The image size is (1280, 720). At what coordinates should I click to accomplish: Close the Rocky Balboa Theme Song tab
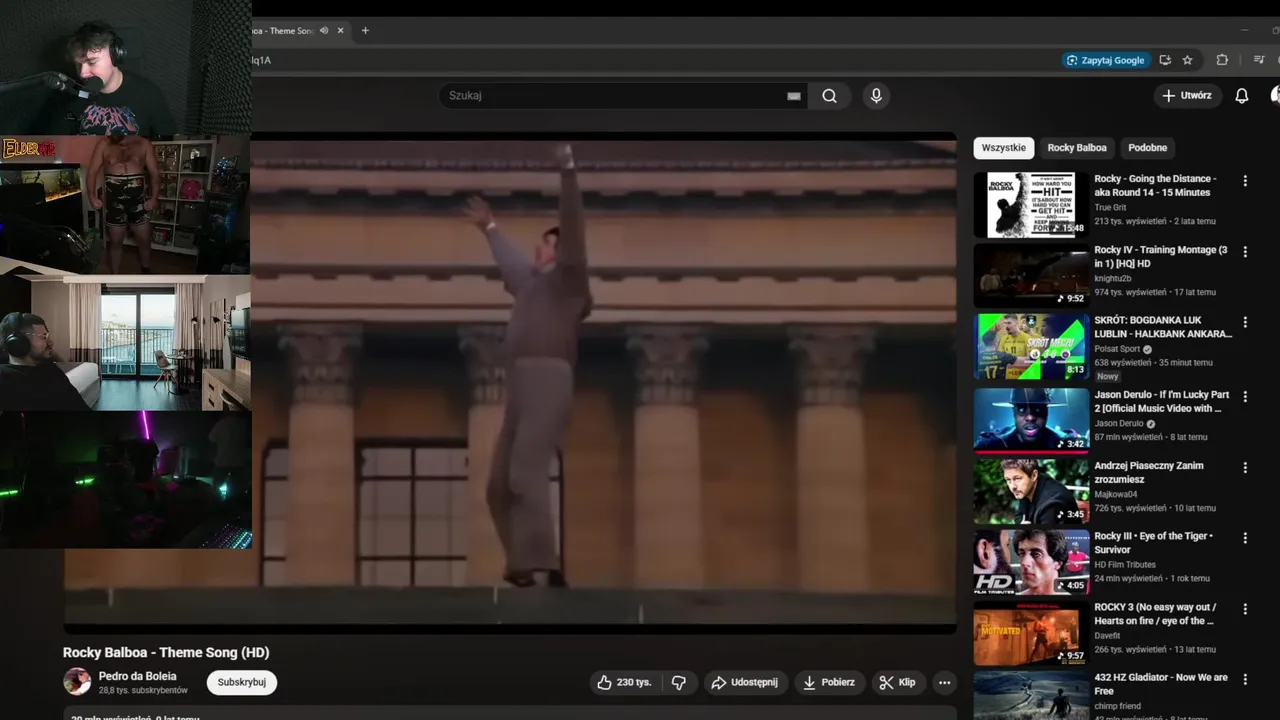[340, 31]
